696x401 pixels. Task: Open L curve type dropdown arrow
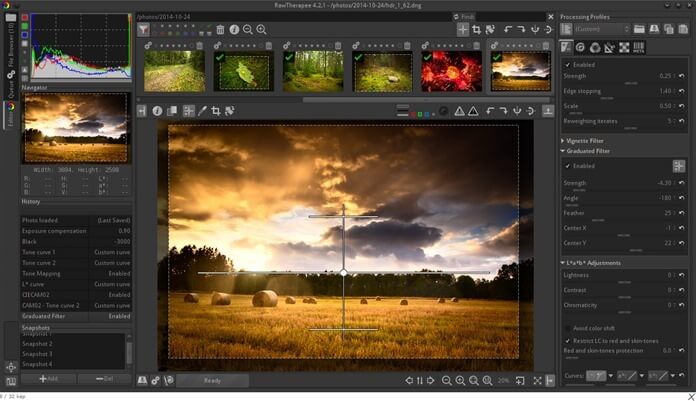611,376
